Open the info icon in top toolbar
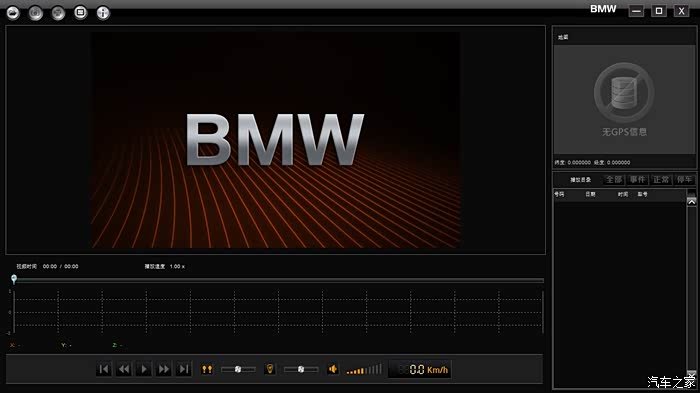The height and width of the screenshot is (393, 700). [103, 13]
